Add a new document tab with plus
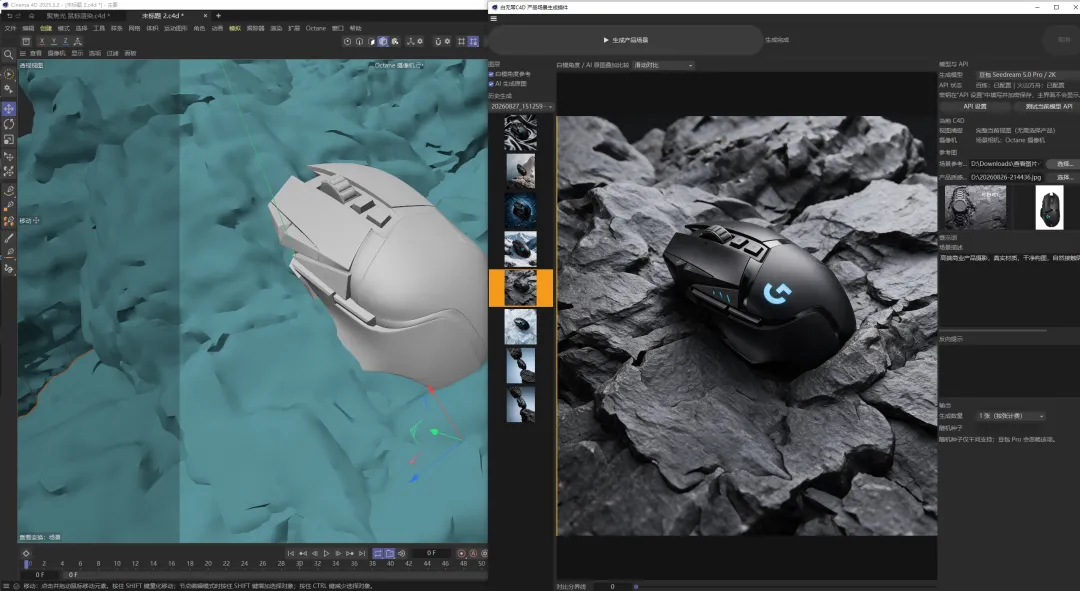Image resolution: width=1080 pixels, height=591 pixels. tap(218, 15)
